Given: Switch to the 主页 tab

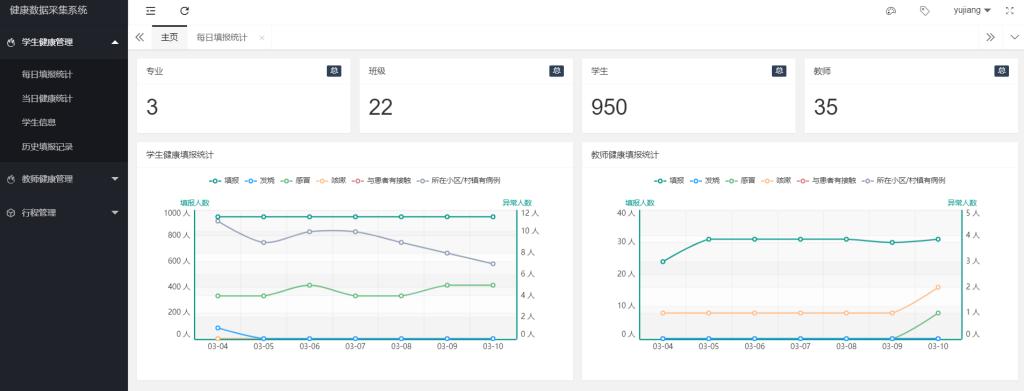Looking at the screenshot, I should [x=169, y=37].
